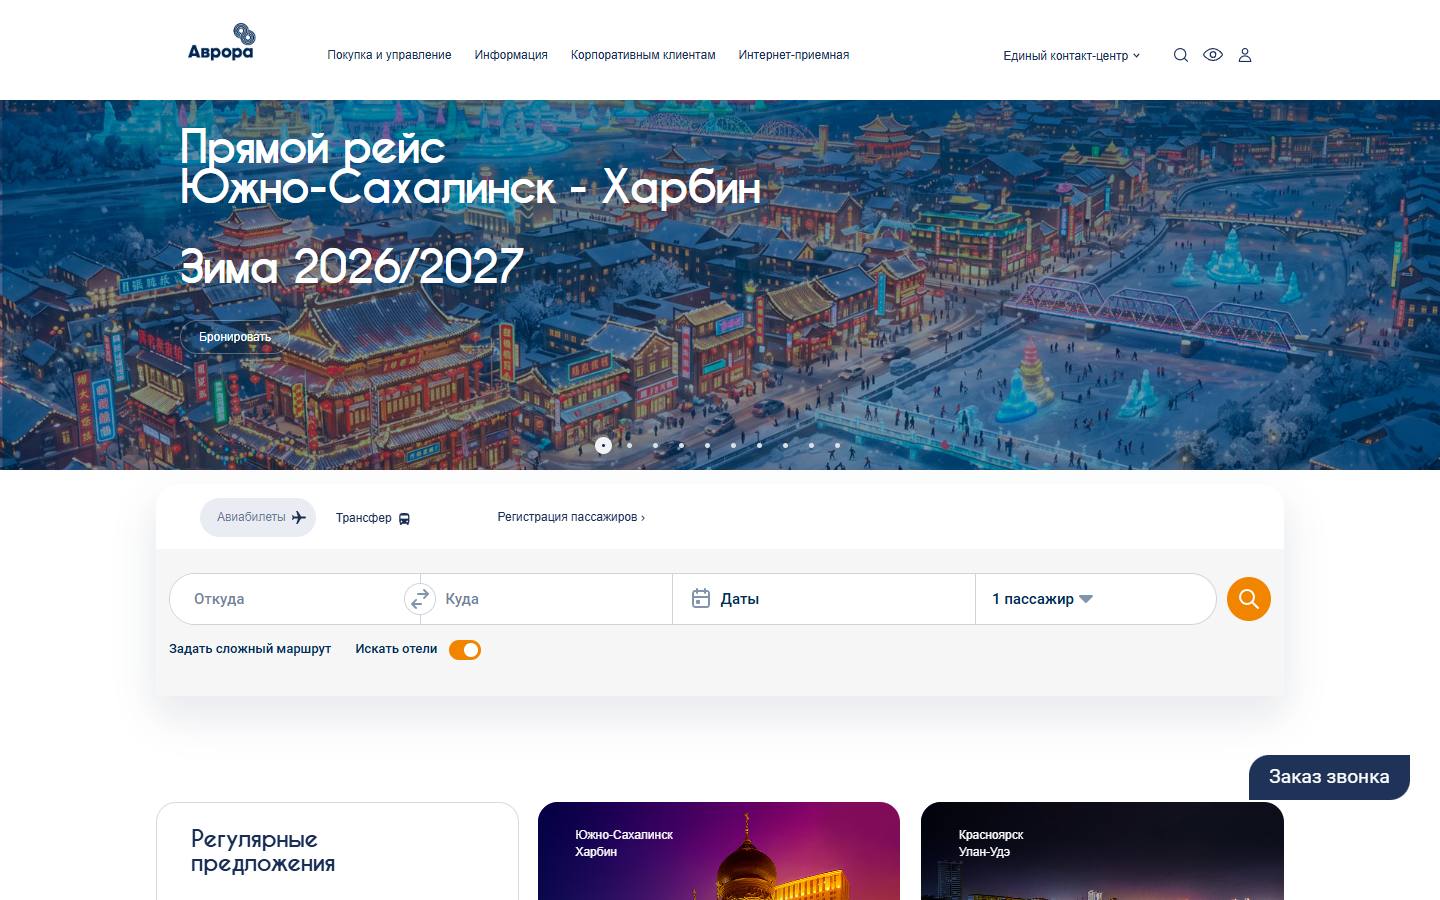Open Южно-Сахалинск Харбин offer card
The image size is (1440, 900).
pos(719,851)
